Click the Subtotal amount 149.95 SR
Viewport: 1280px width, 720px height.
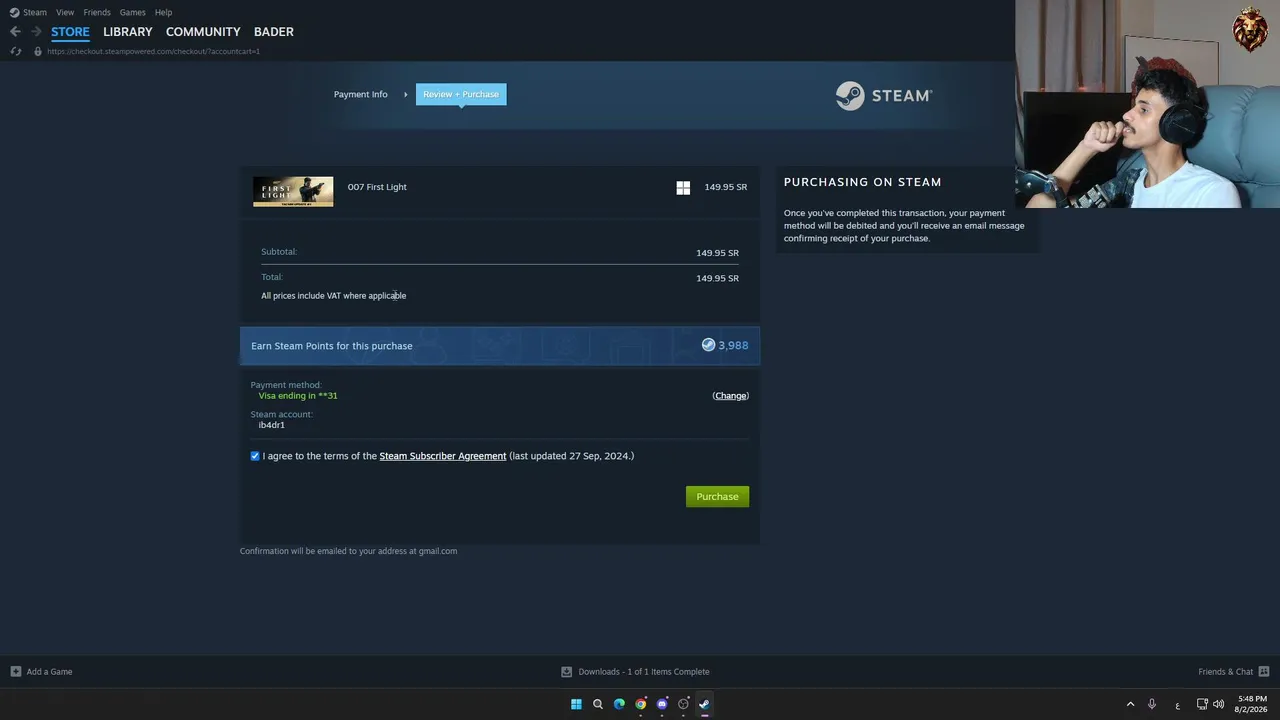pos(717,253)
